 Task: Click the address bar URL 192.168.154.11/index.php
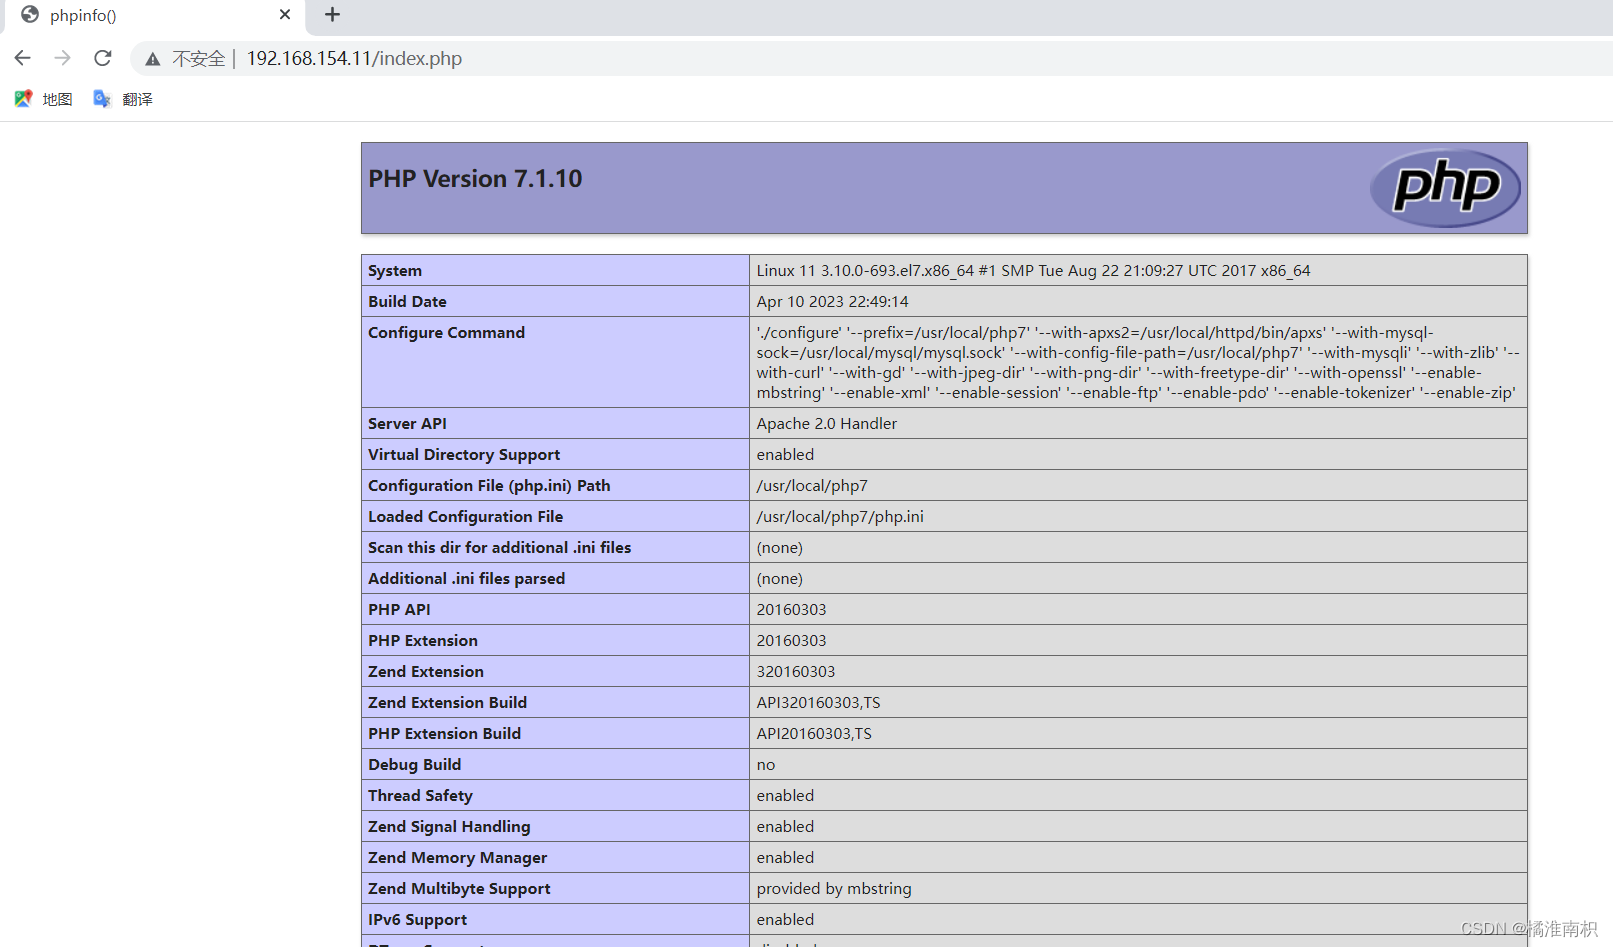coord(354,59)
